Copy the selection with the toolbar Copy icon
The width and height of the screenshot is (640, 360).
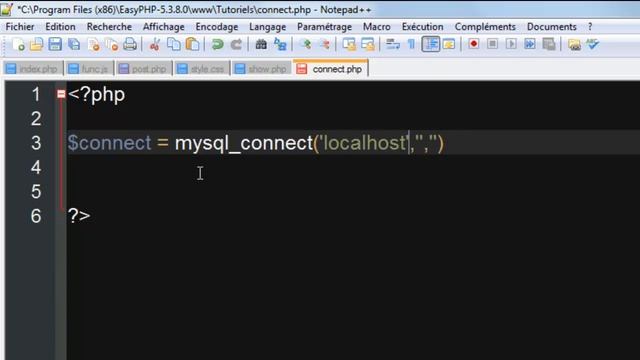point(174,44)
